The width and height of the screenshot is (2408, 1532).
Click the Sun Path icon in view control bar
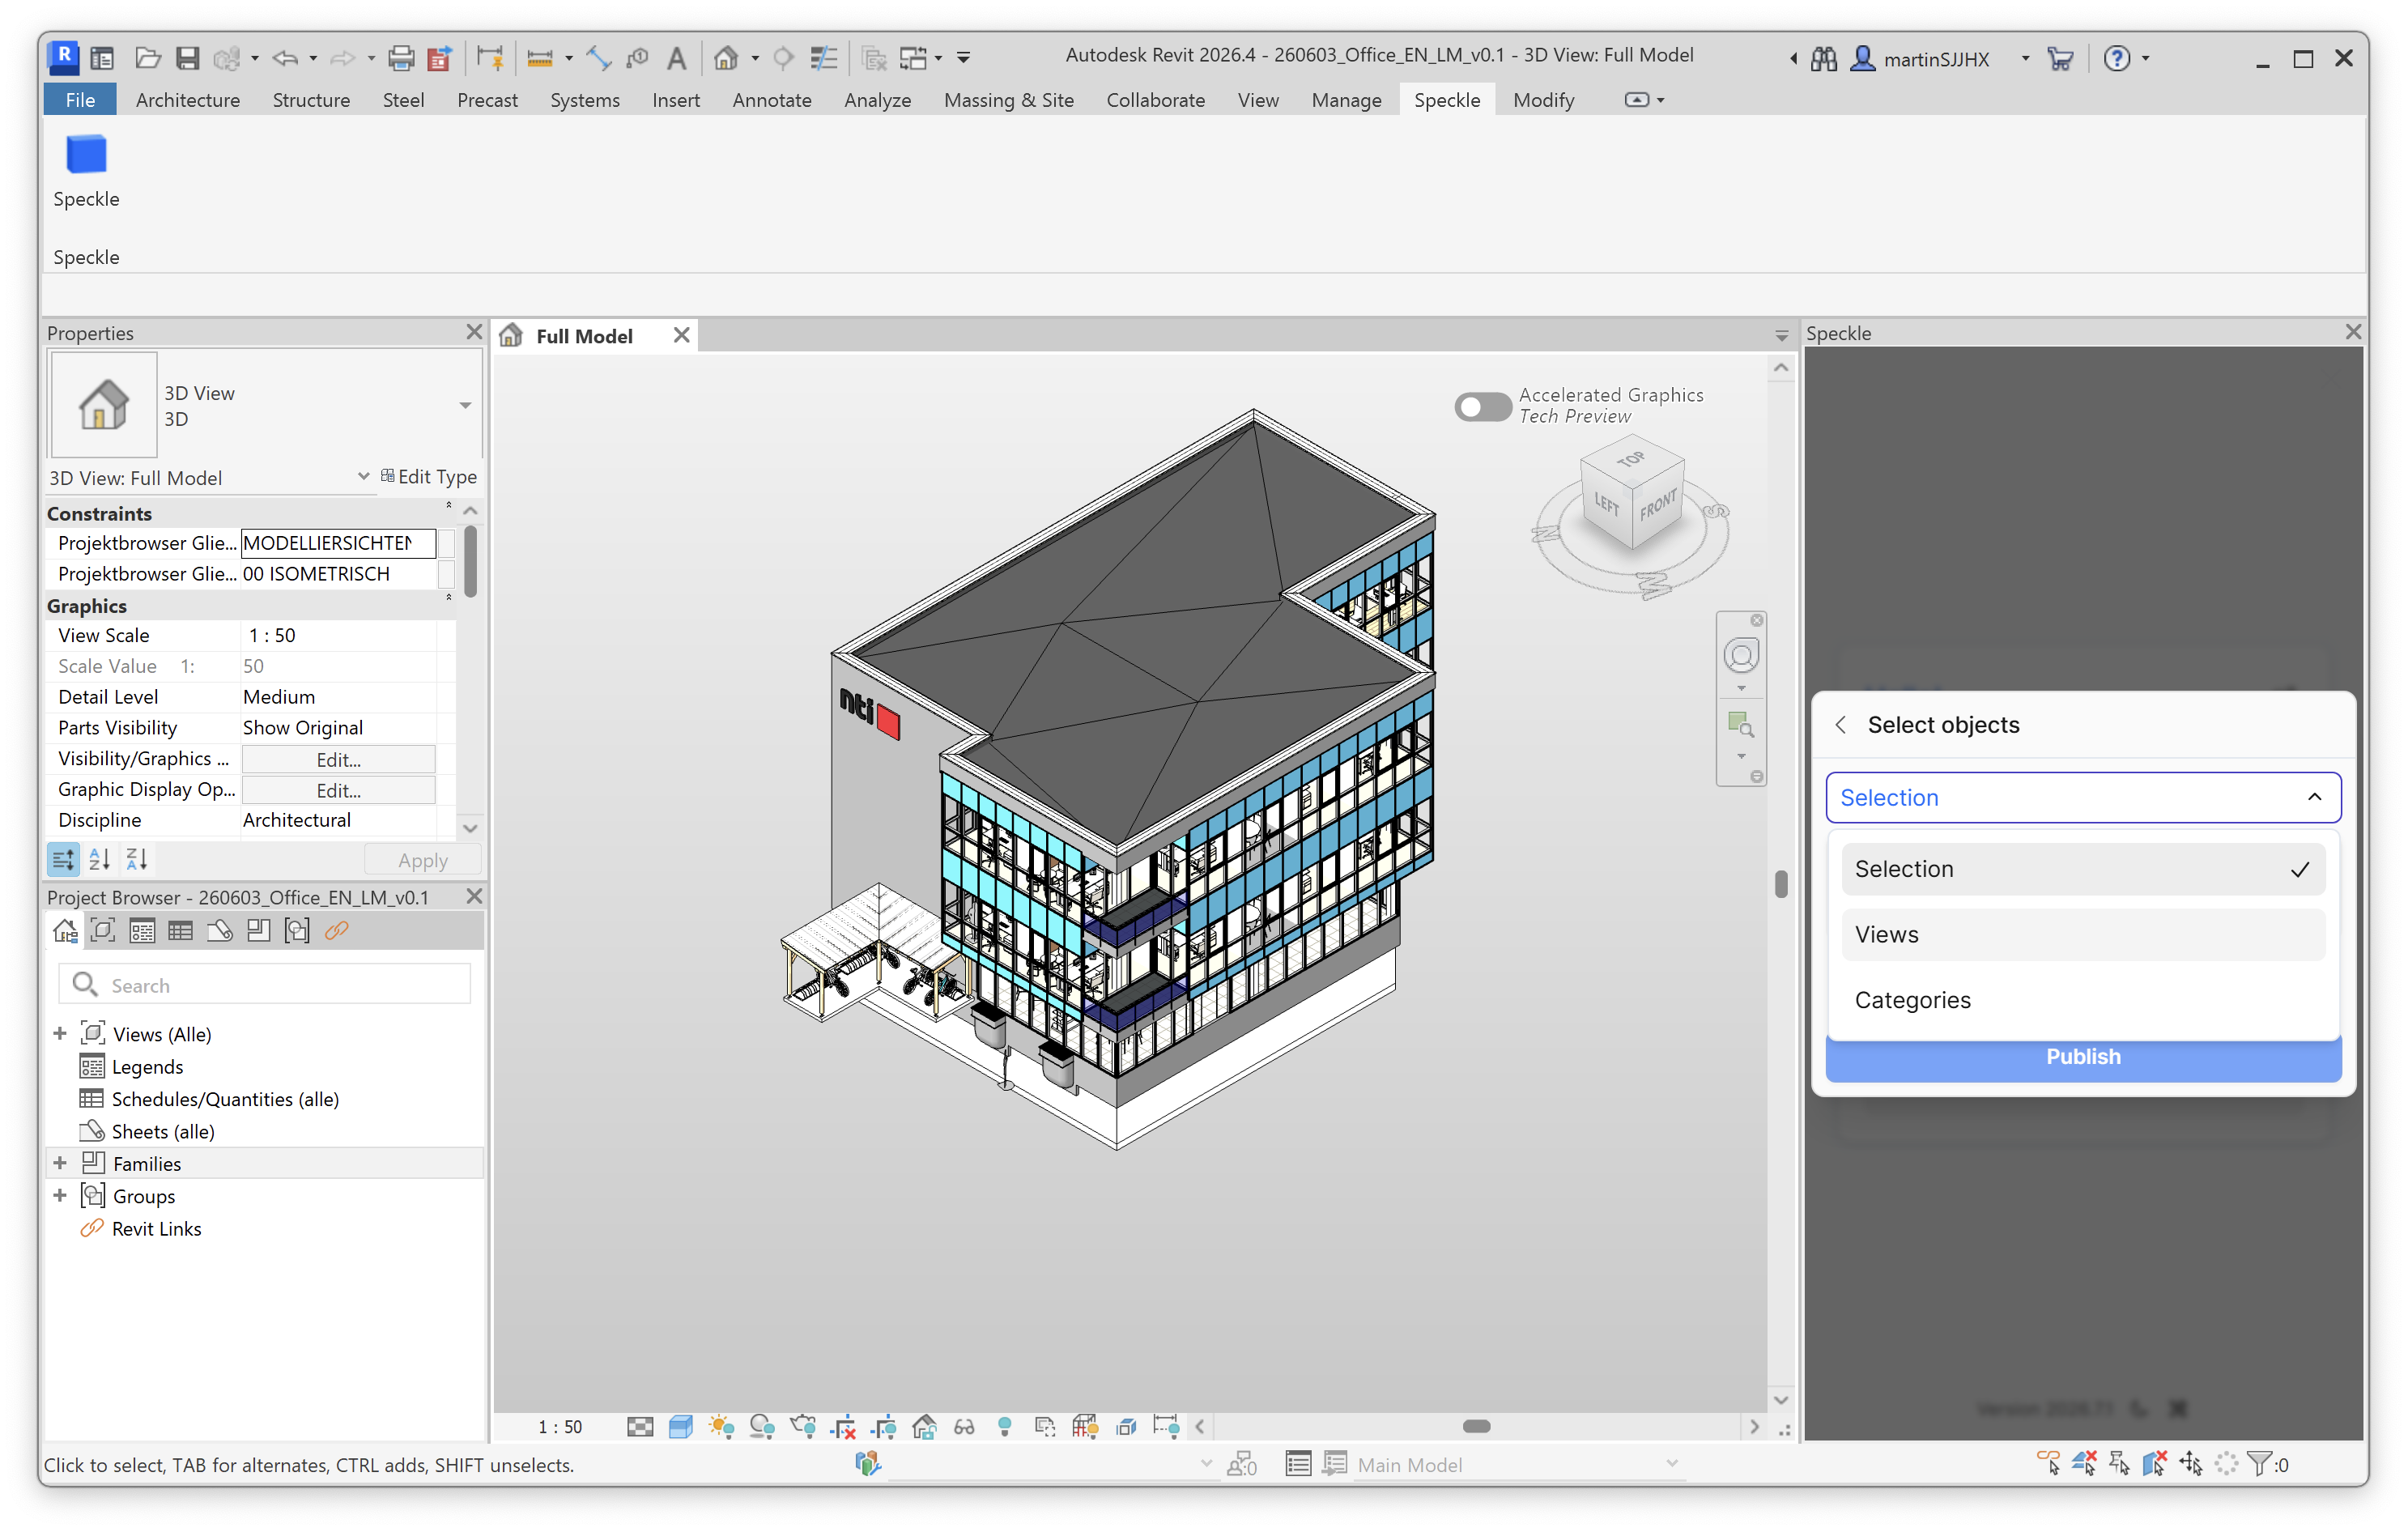click(721, 1426)
